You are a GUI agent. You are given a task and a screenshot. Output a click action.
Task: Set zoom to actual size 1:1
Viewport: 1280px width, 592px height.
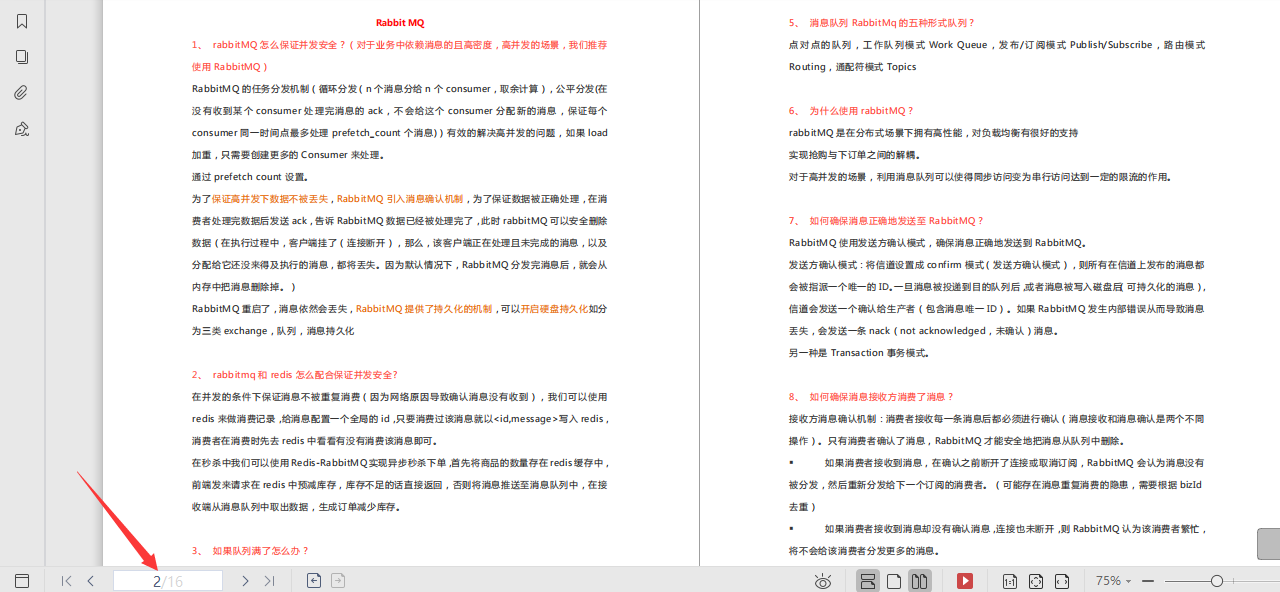pos(1010,581)
